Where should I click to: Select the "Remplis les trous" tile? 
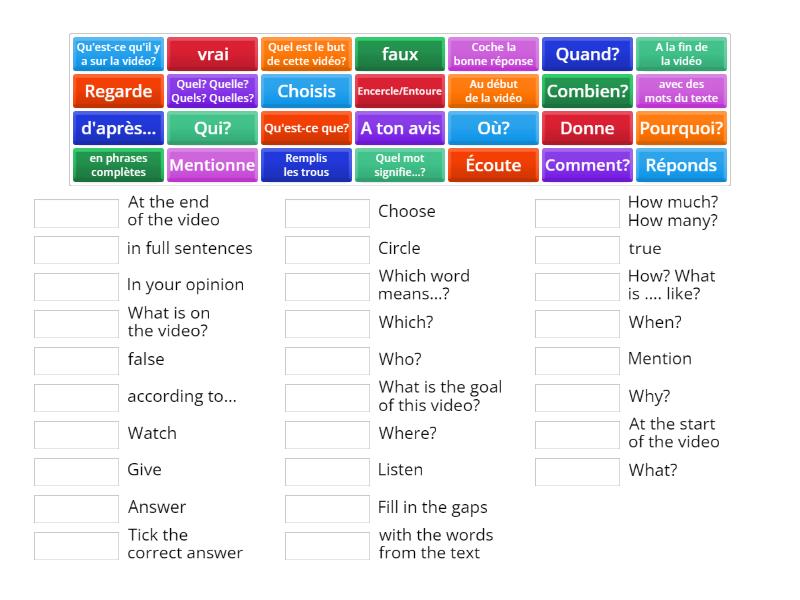[x=306, y=165]
